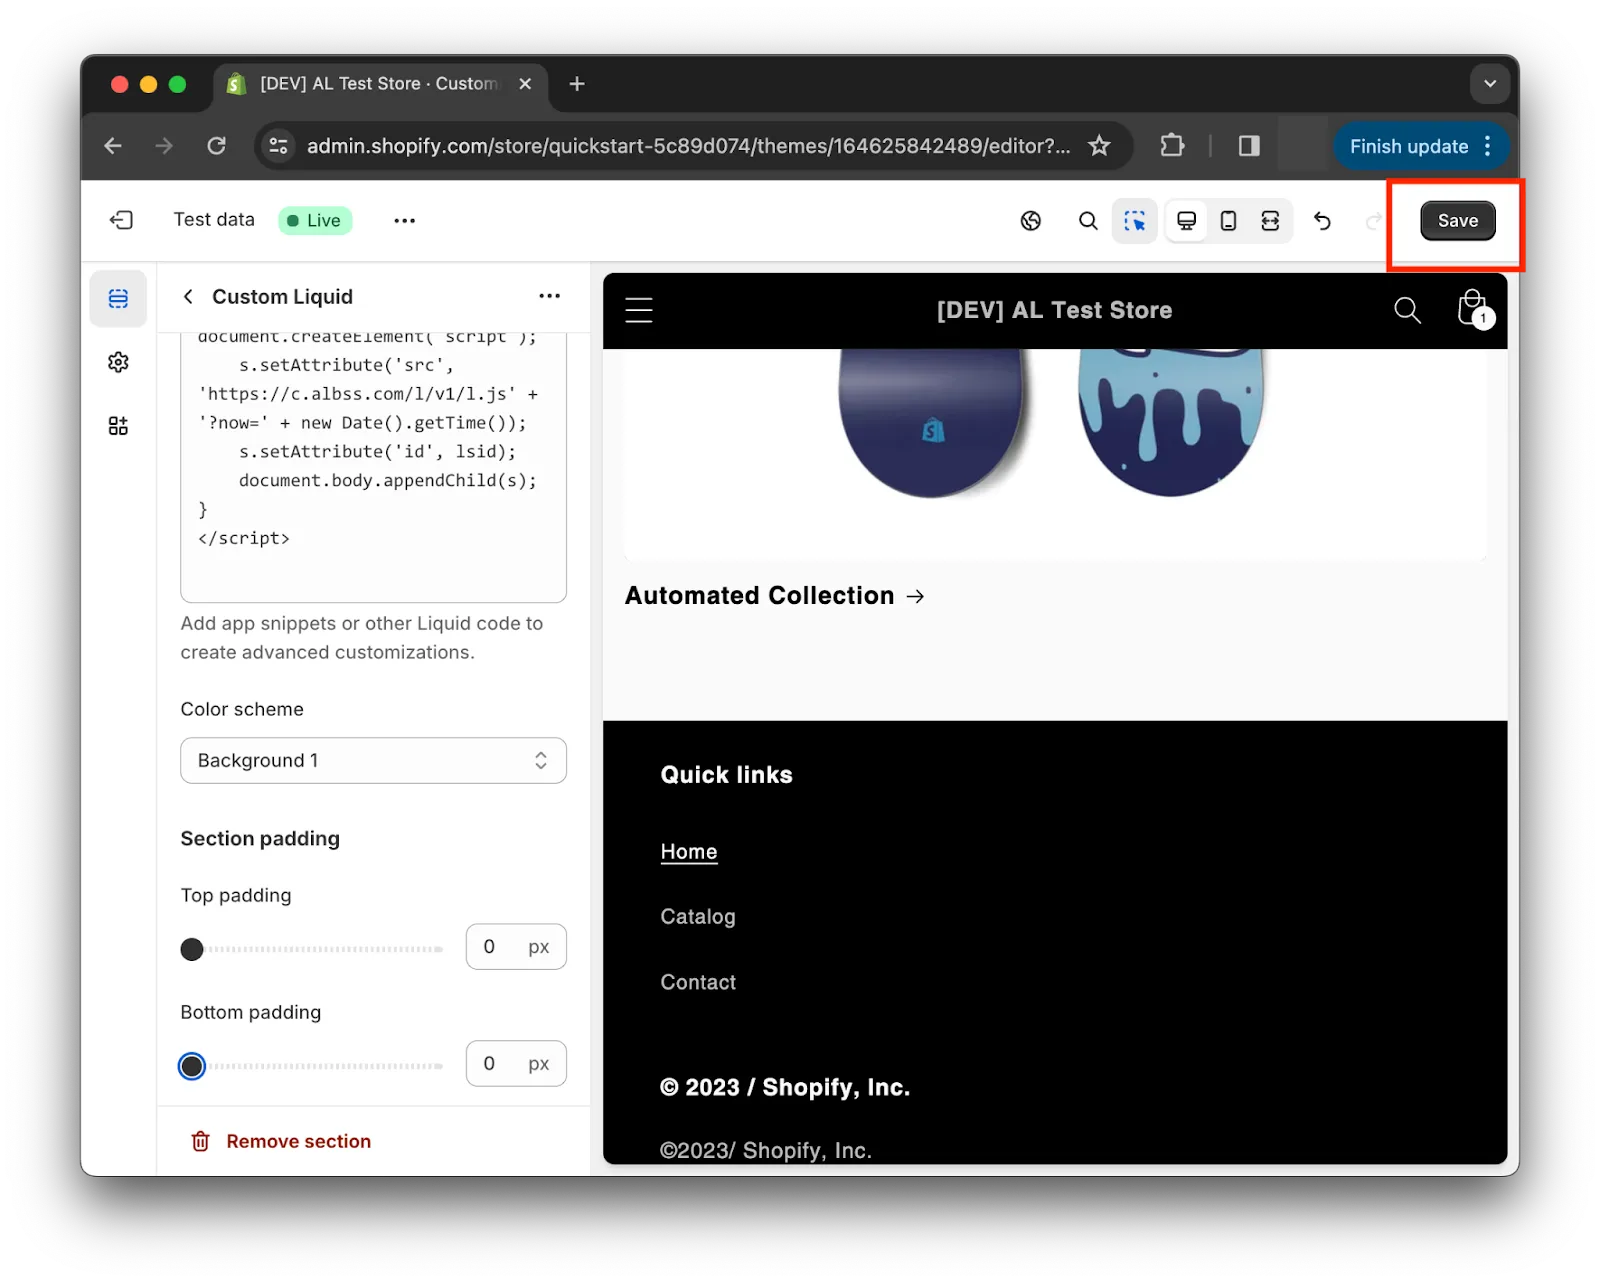The height and width of the screenshot is (1283, 1600).
Task: Open the Chrome three-dot menu
Action: tap(1488, 146)
